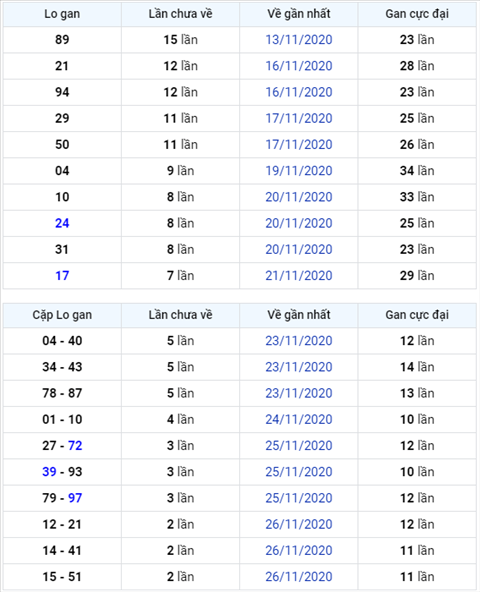This screenshot has height=592, width=480.
Task: Click the '34 lần' maximum cell
Action: click(x=417, y=171)
